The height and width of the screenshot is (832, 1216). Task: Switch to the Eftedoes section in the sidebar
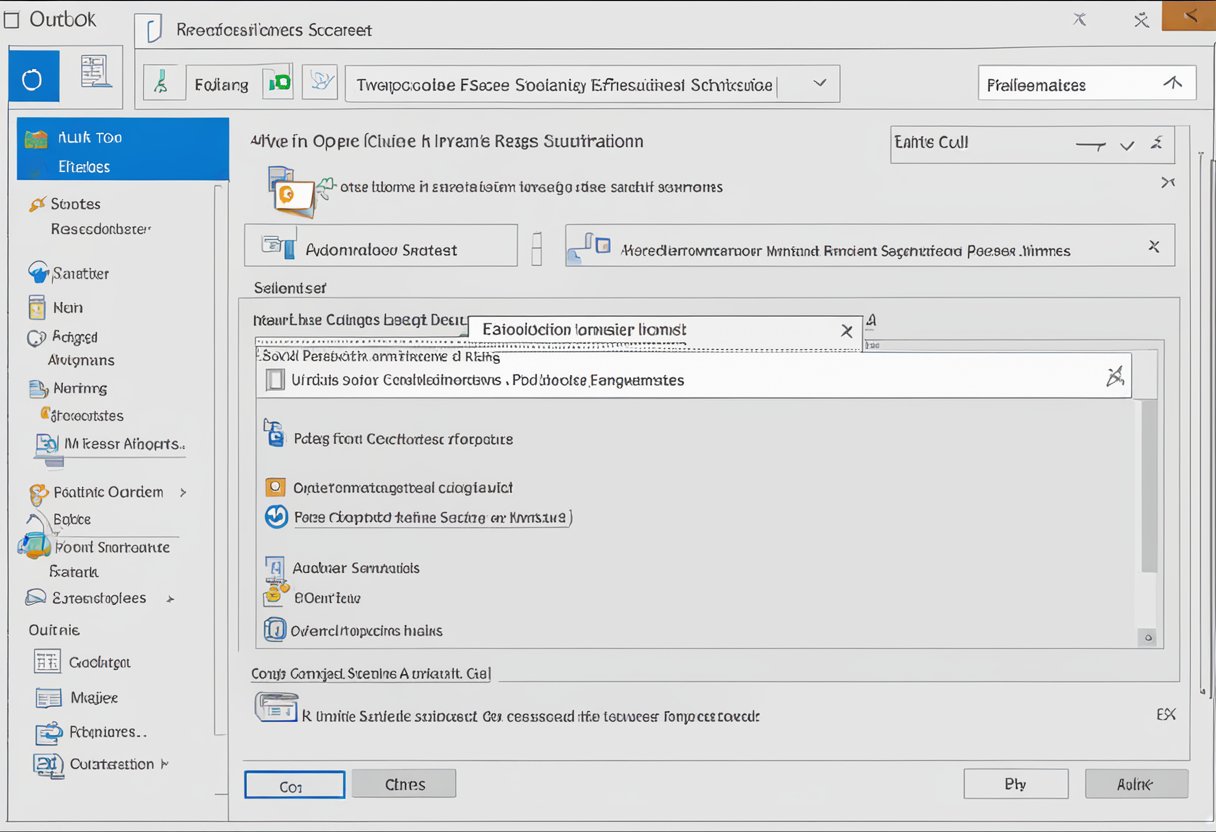(83, 166)
